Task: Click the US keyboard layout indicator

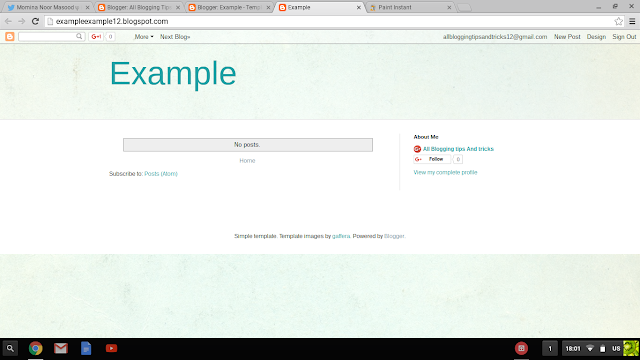Action: (x=616, y=349)
